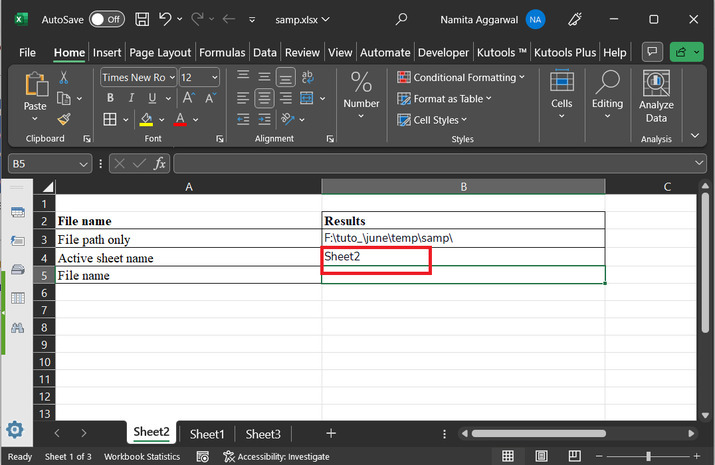The width and height of the screenshot is (715, 465).
Task: Select the Format Painter brush
Action: point(64,118)
